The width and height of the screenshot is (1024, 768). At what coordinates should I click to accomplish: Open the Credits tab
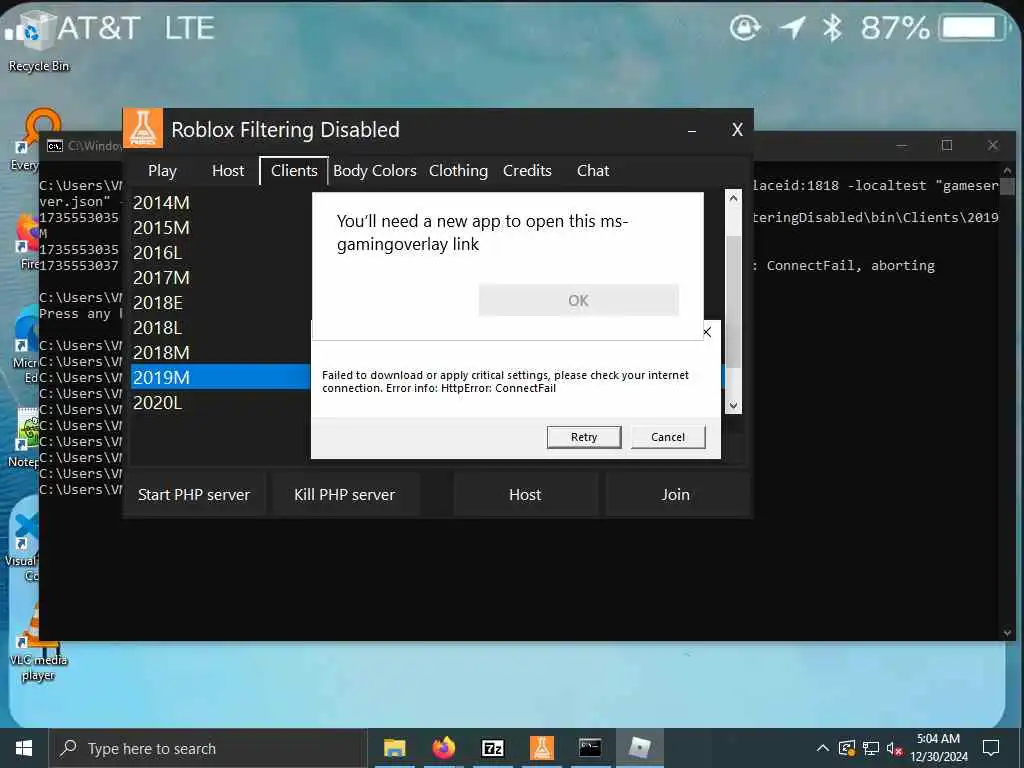(x=527, y=170)
